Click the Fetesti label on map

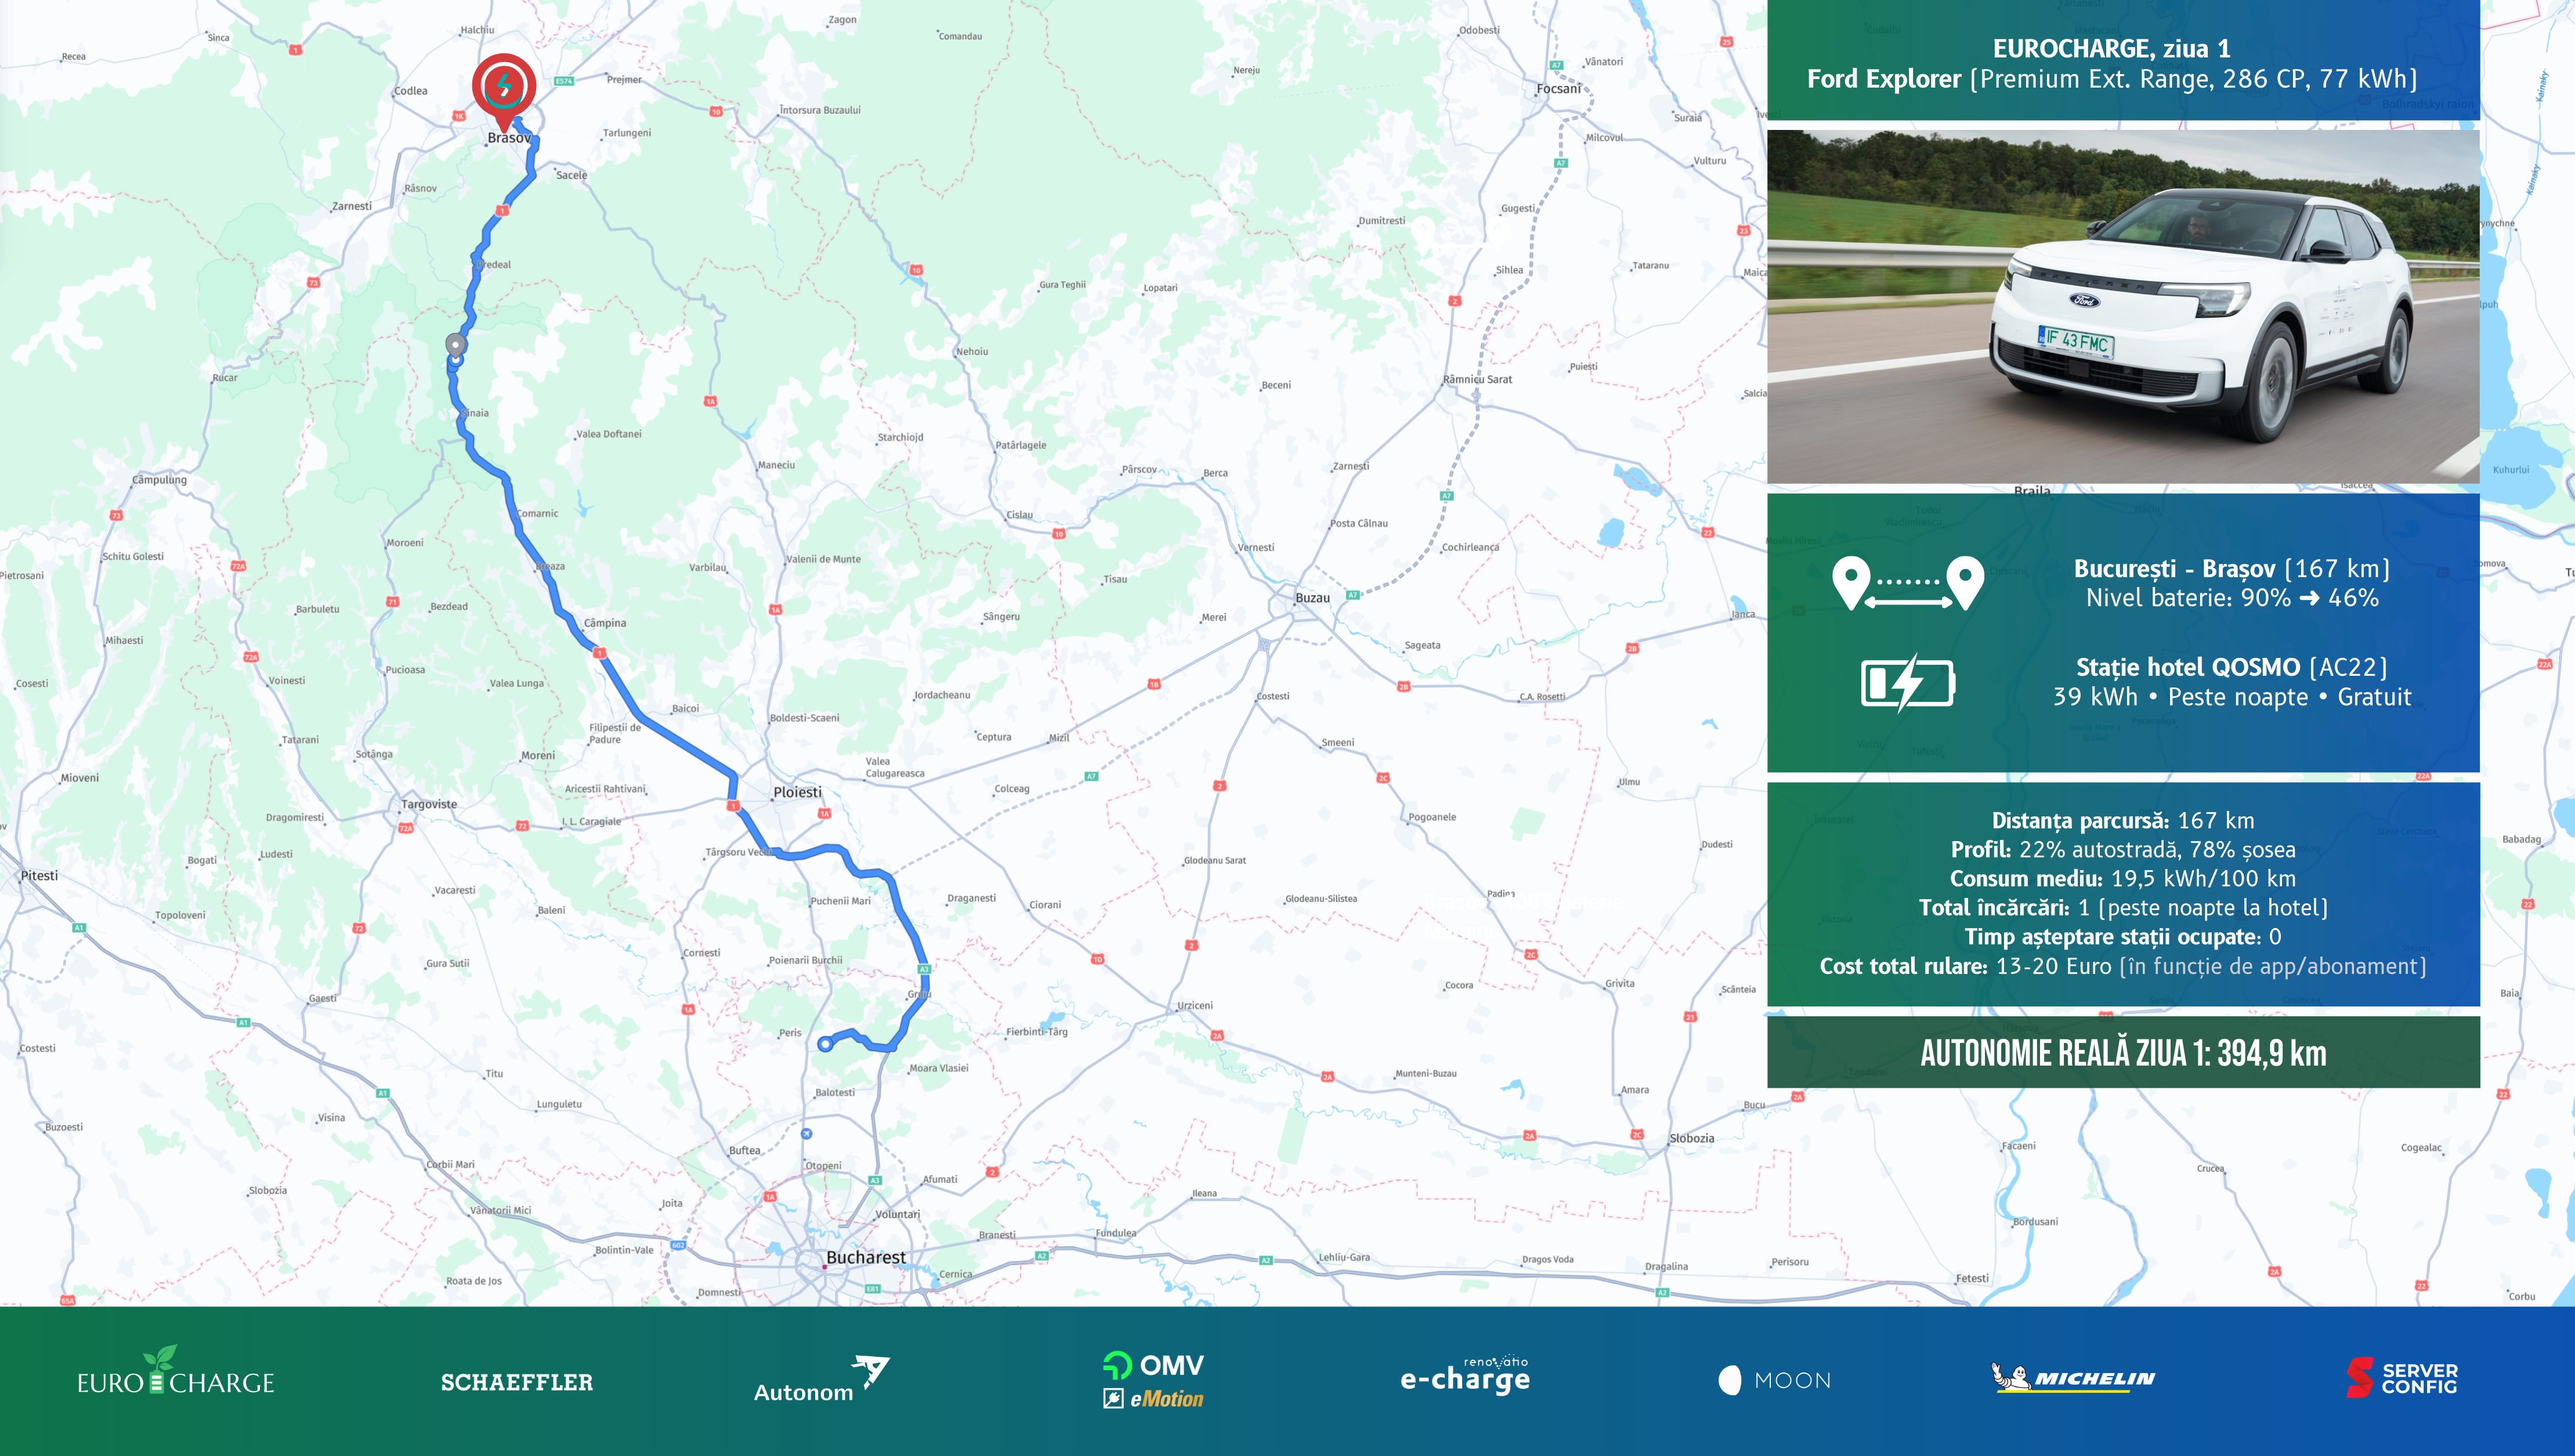pyautogui.click(x=1972, y=1278)
